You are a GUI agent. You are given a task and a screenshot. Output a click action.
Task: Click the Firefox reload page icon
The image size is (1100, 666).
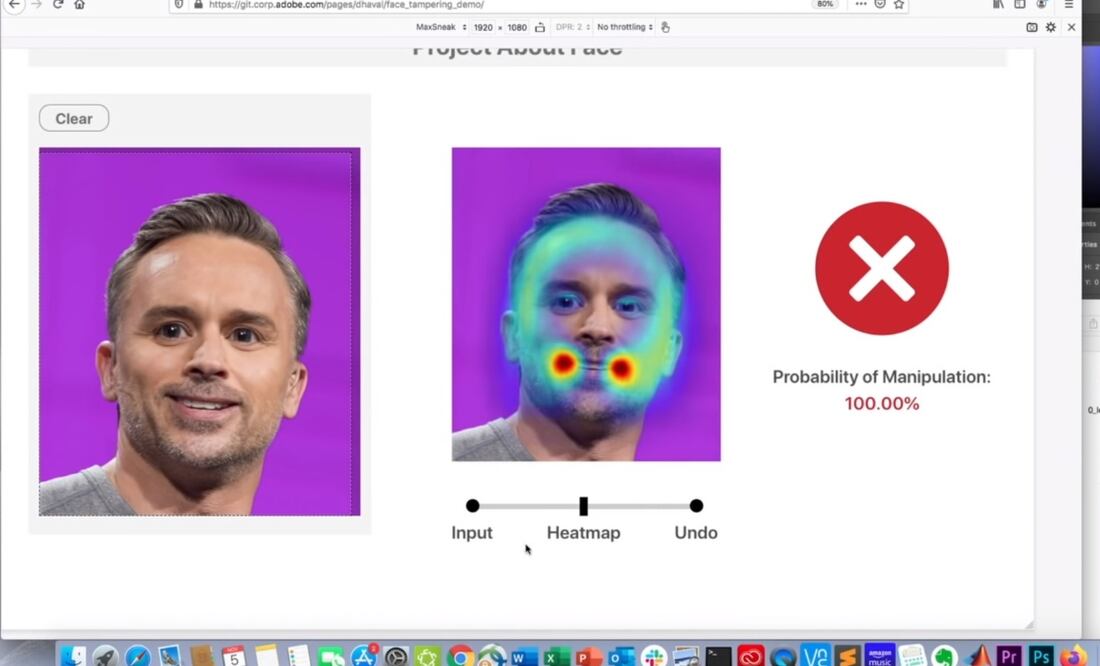(58, 4)
